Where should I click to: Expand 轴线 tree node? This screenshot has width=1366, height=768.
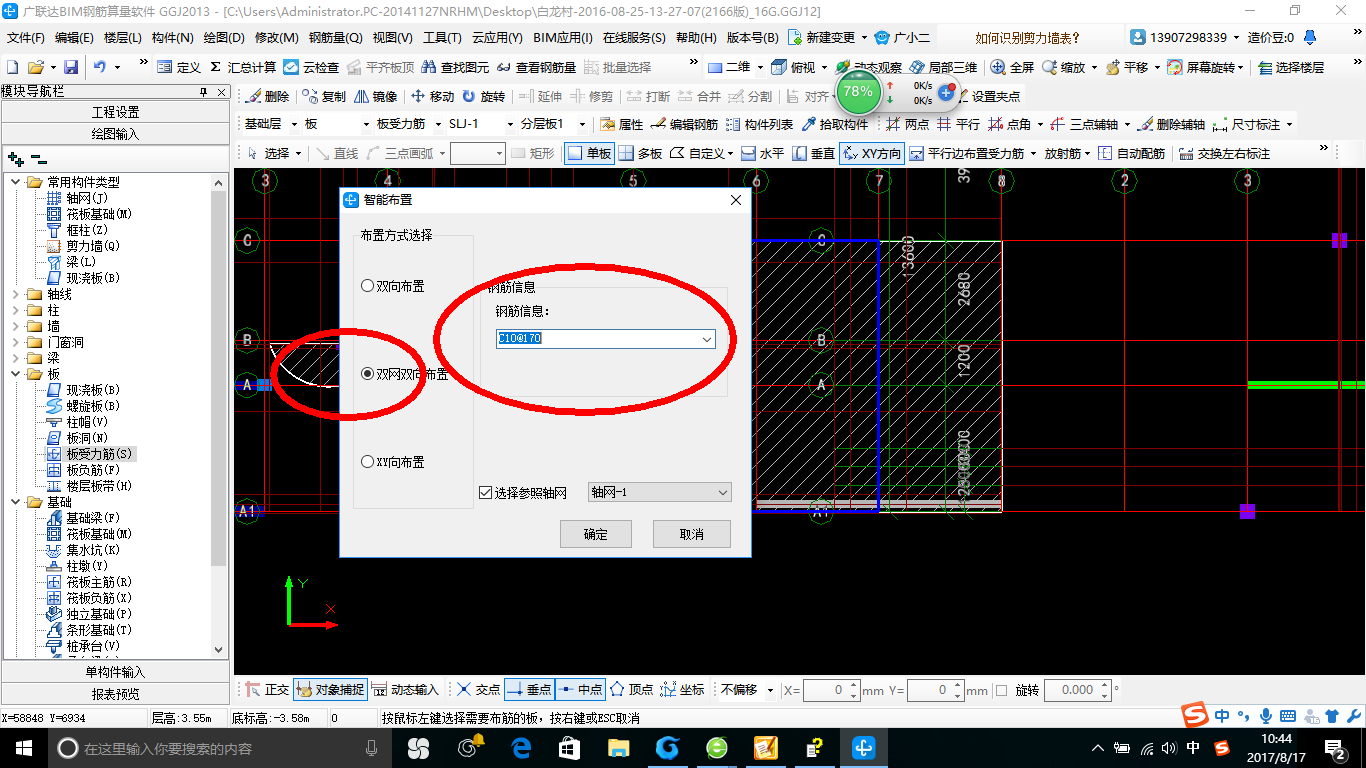point(16,294)
